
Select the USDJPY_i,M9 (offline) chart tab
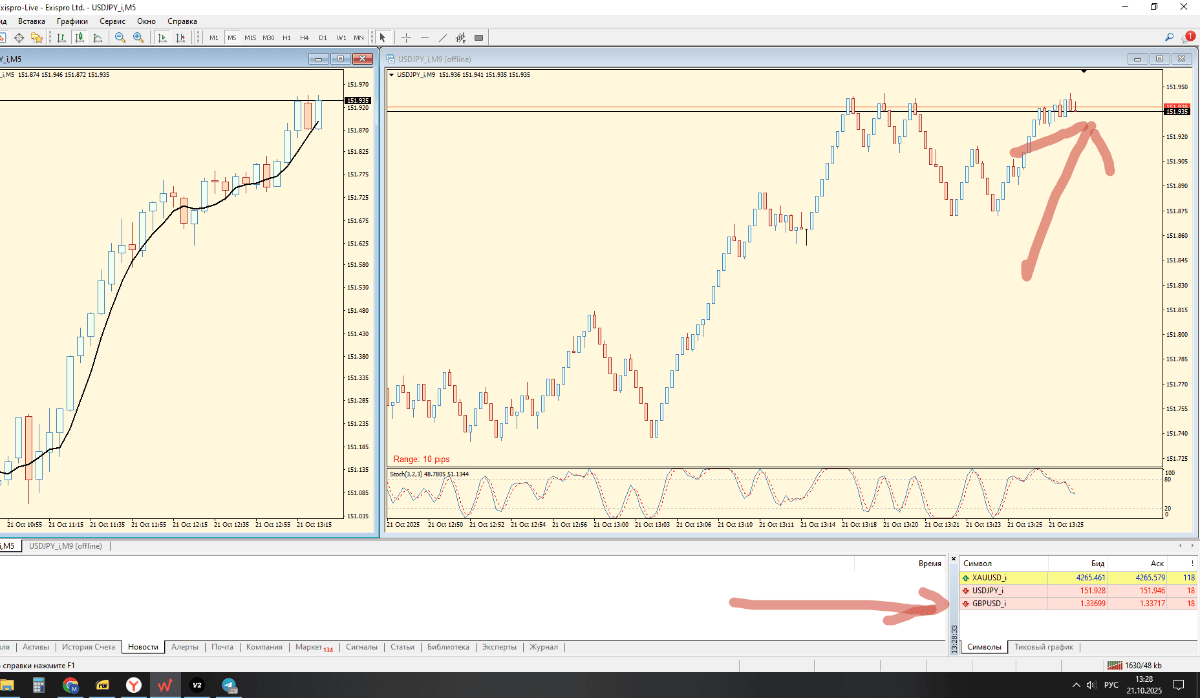tap(65, 546)
